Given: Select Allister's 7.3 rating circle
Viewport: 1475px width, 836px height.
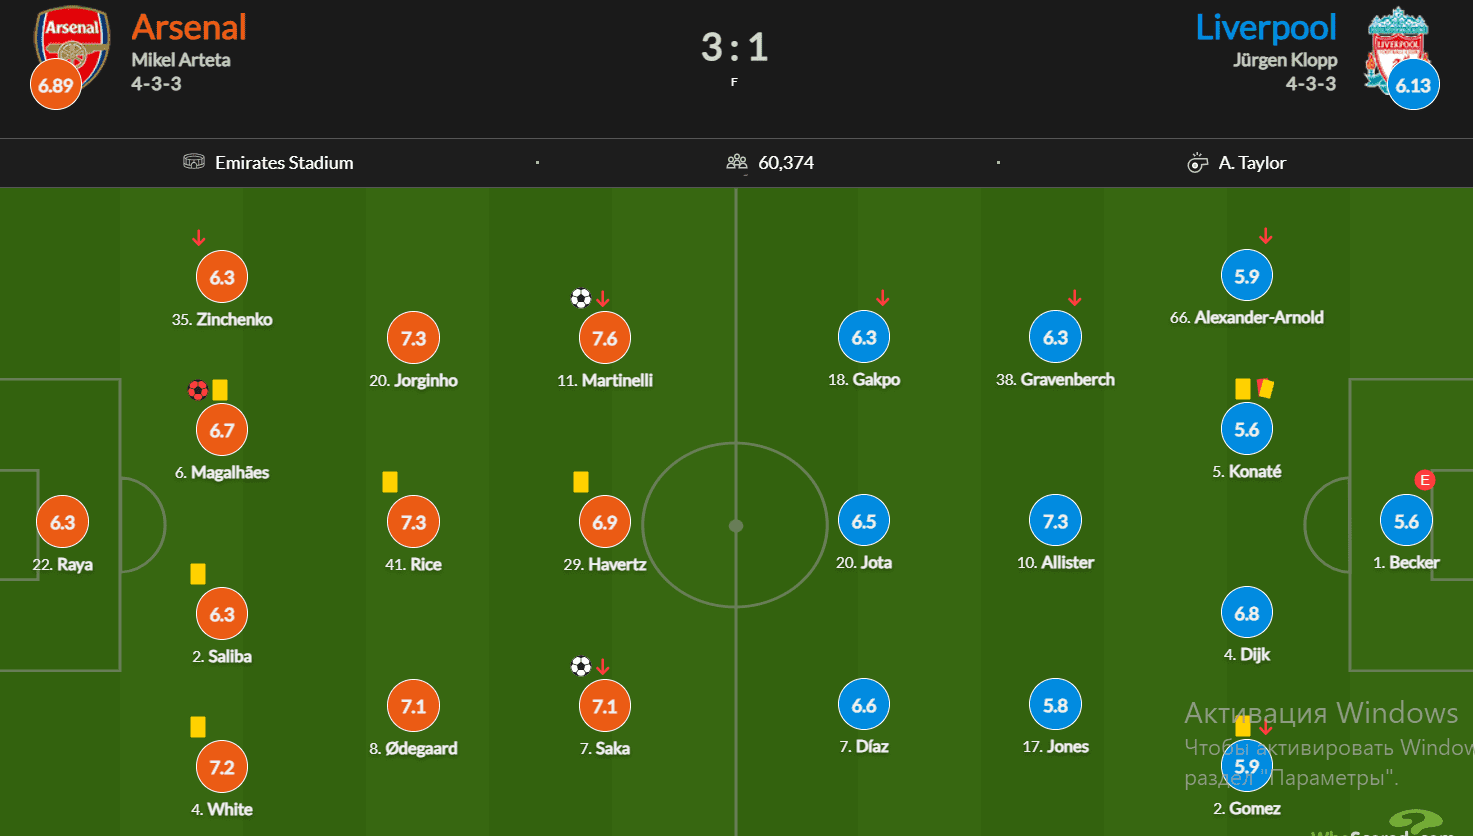Looking at the screenshot, I should click(1055, 521).
